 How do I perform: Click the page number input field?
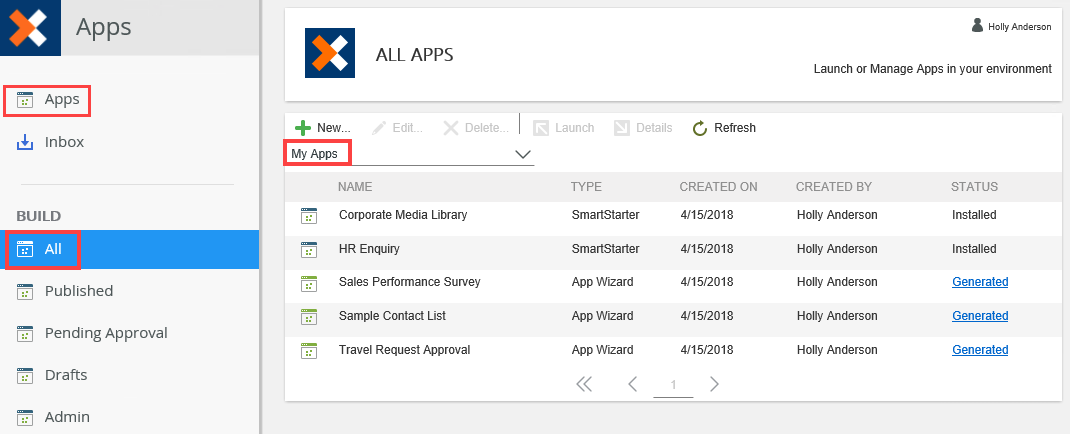tap(673, 385)
